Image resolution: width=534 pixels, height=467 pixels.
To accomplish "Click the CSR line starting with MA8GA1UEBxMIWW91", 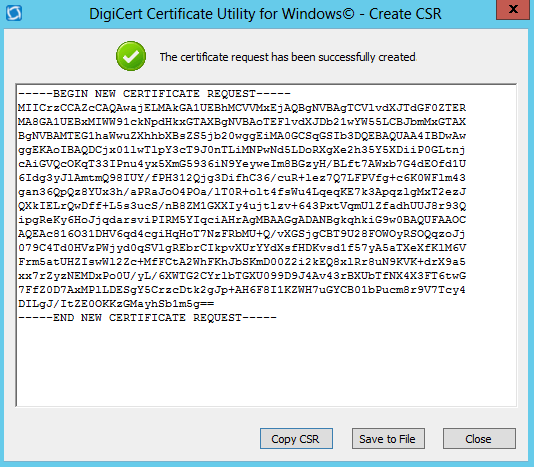I will (x=242, y=122).
